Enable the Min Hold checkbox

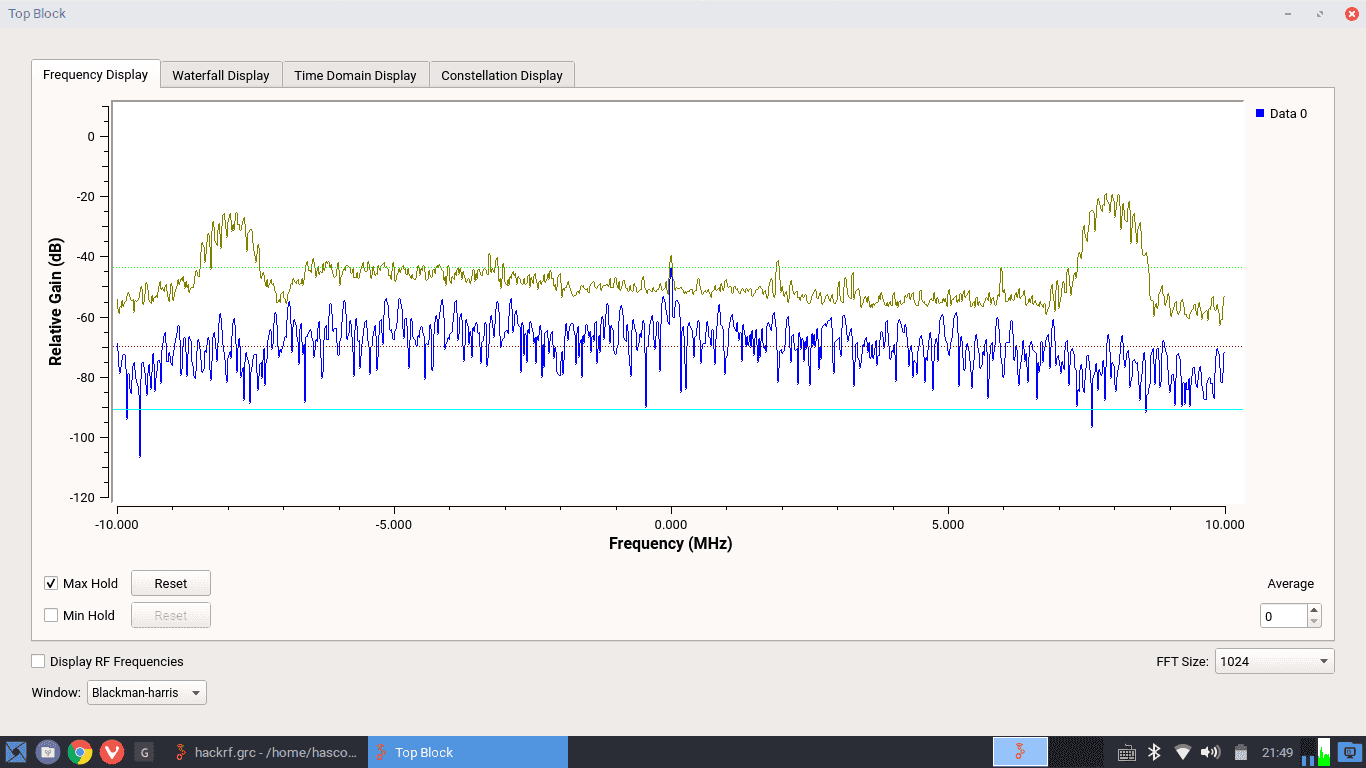tap(51, 616)
